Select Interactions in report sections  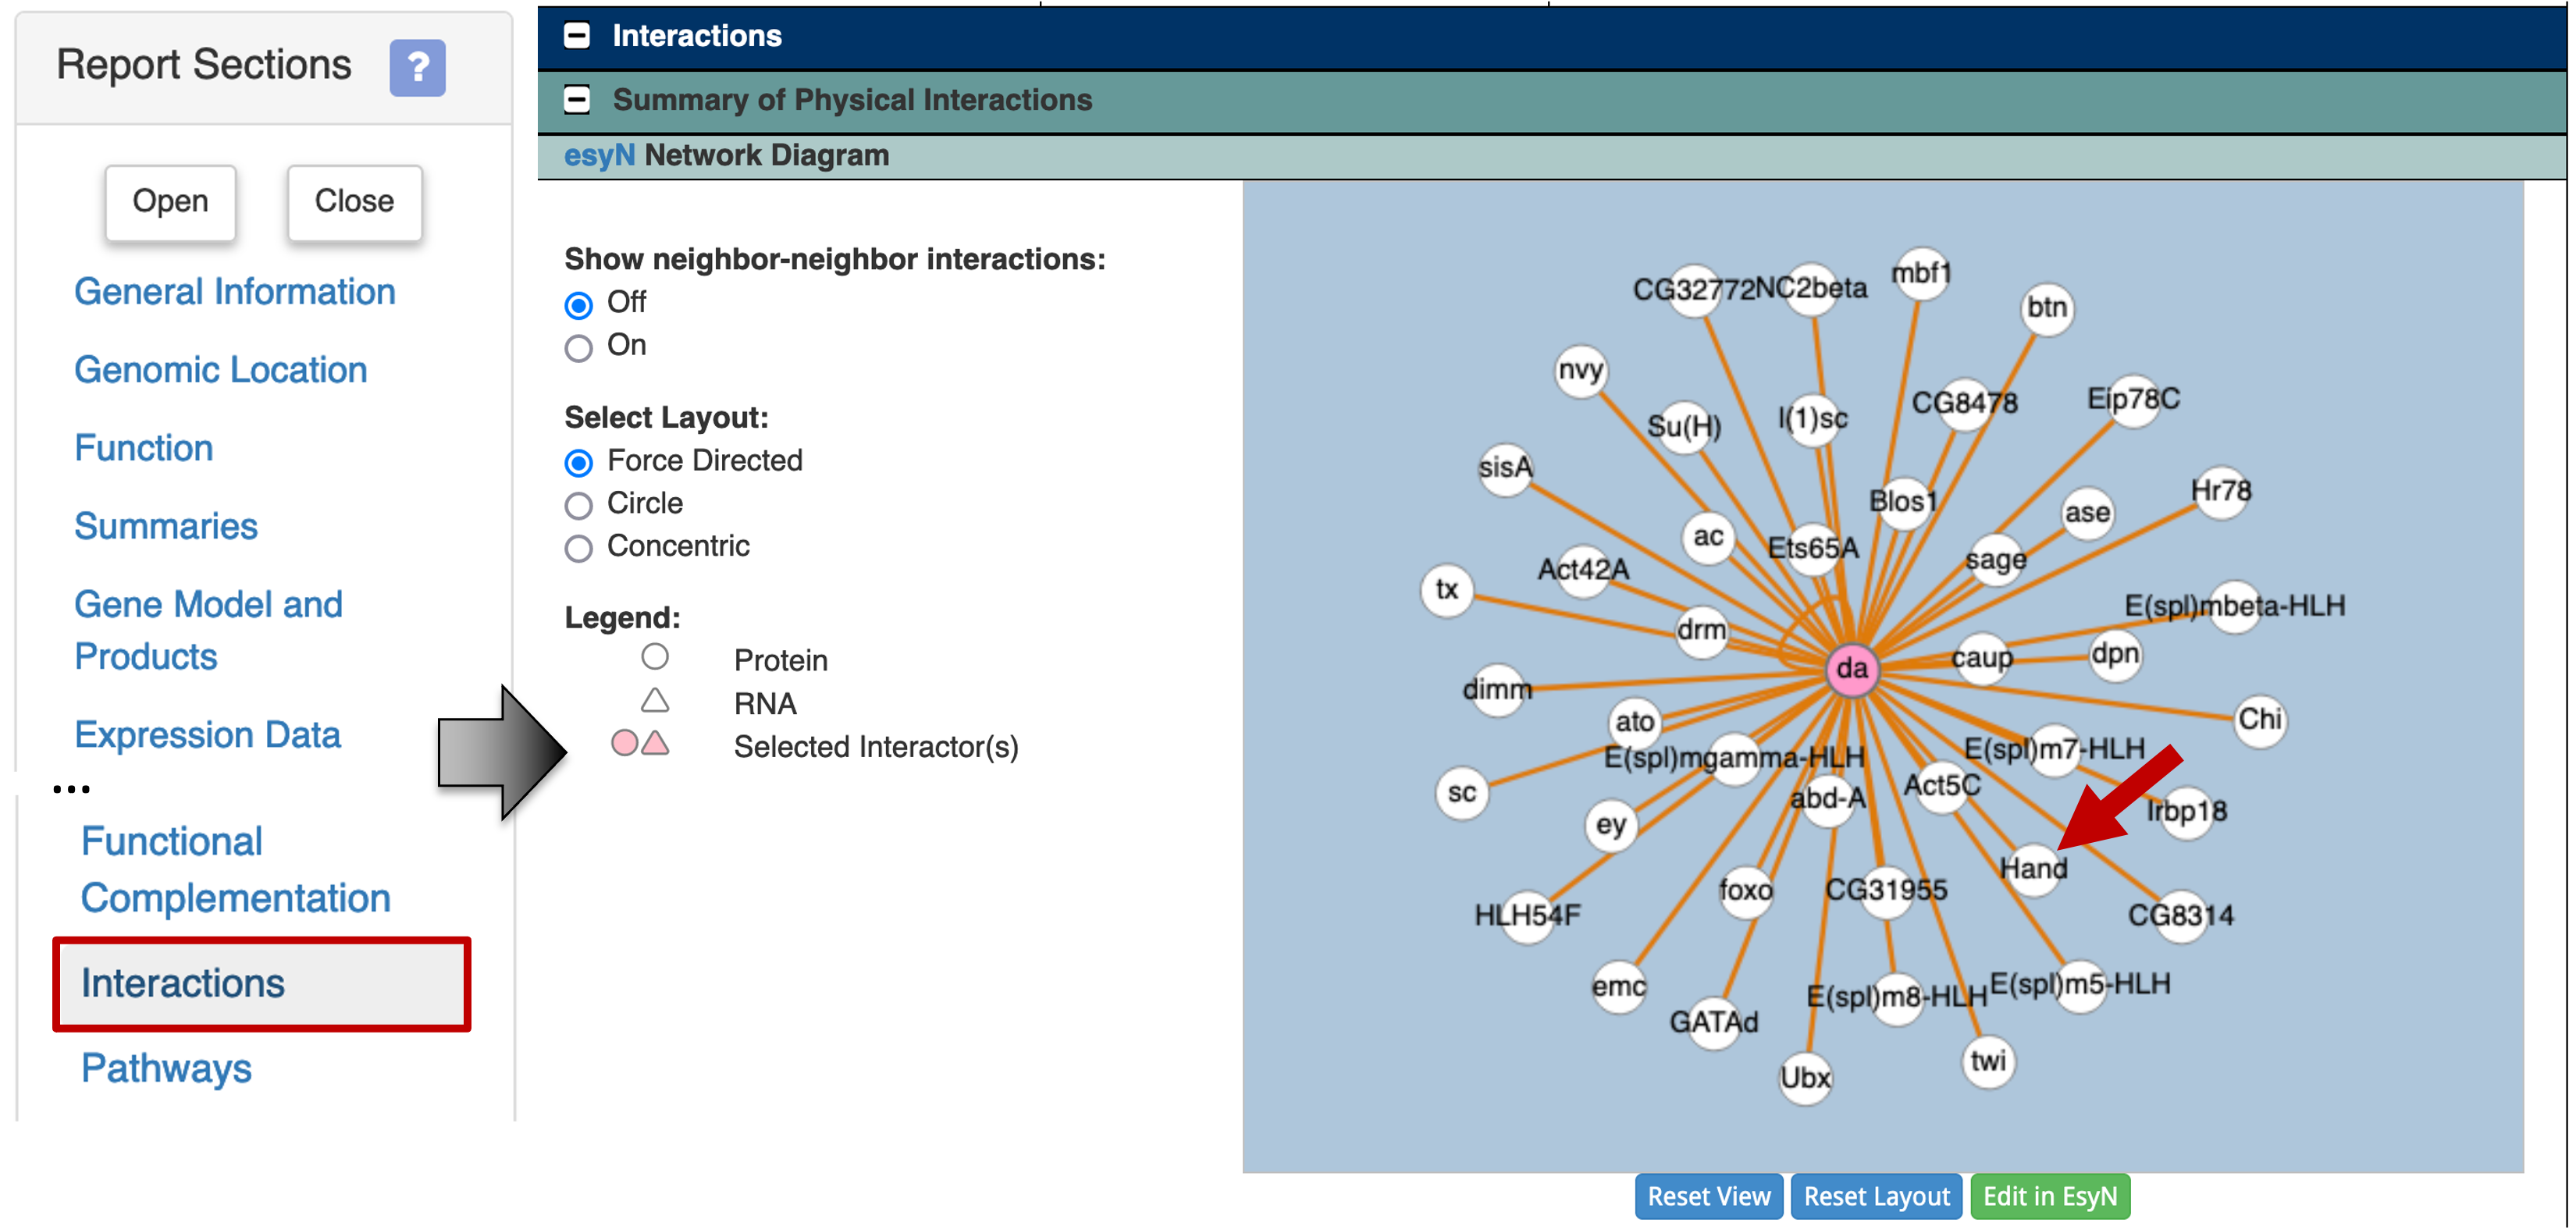[262, 983]
